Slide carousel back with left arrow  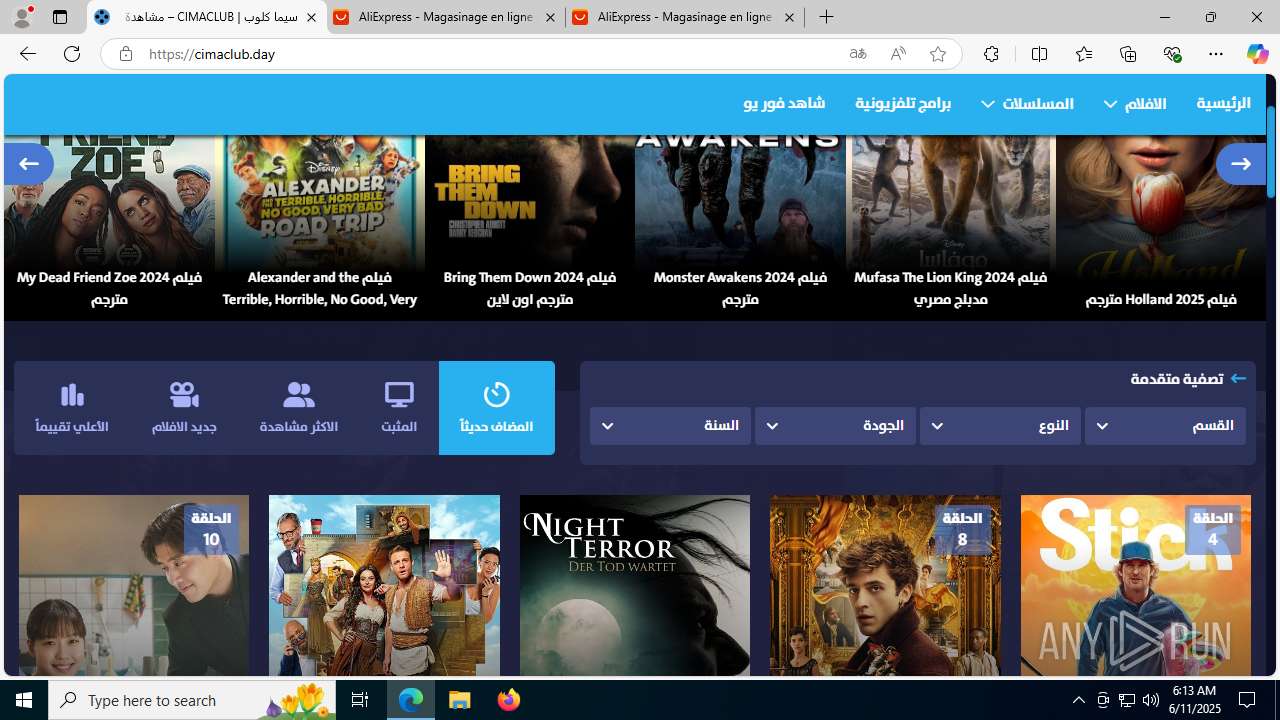tap(29, 163)
